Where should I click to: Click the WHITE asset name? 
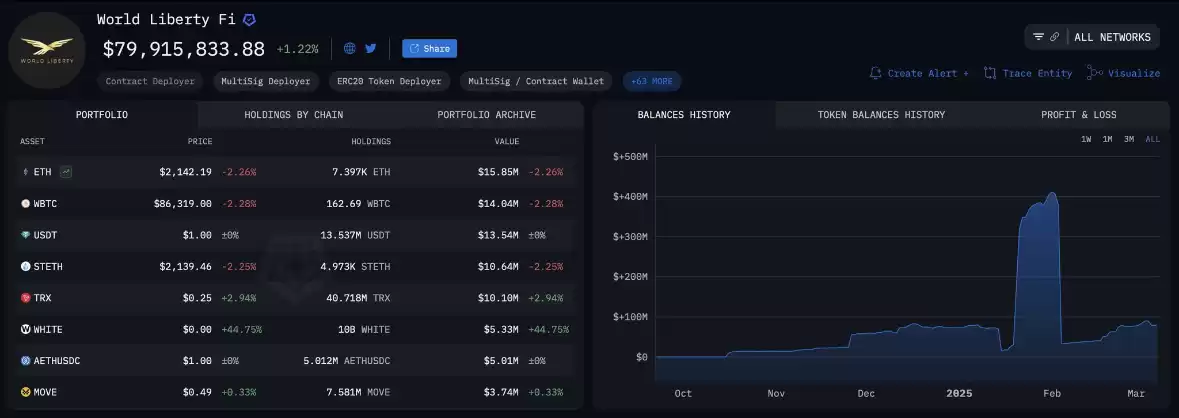(x=48, y=329)
